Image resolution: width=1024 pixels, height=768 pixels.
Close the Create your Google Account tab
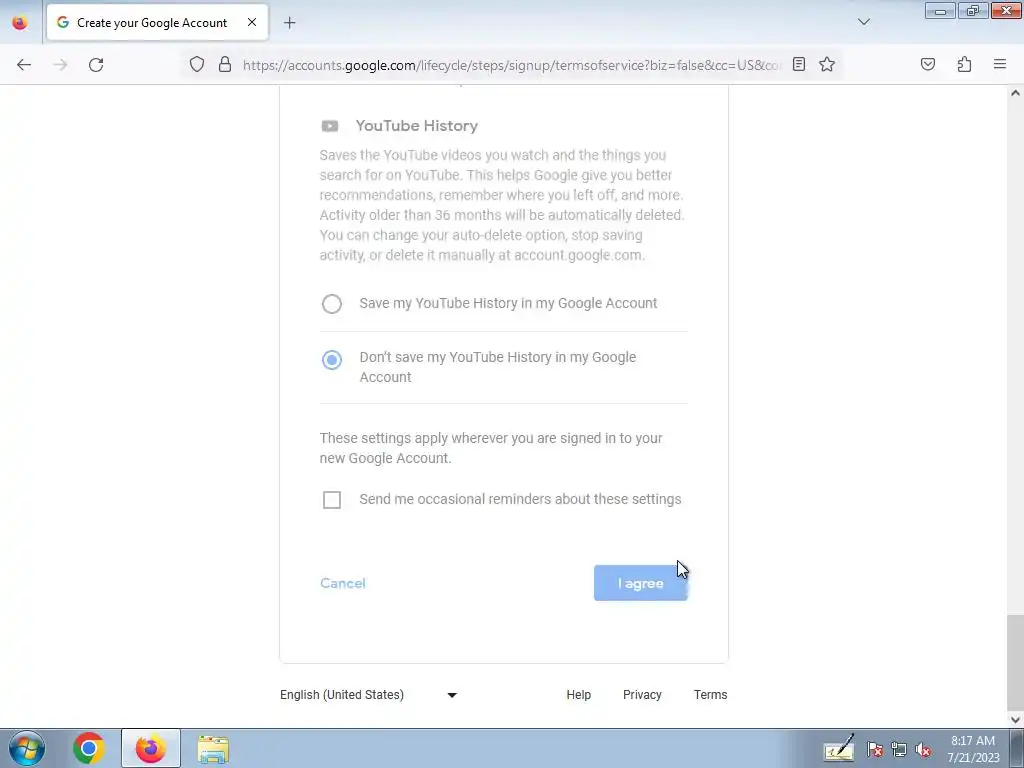[x=251, y=22]
